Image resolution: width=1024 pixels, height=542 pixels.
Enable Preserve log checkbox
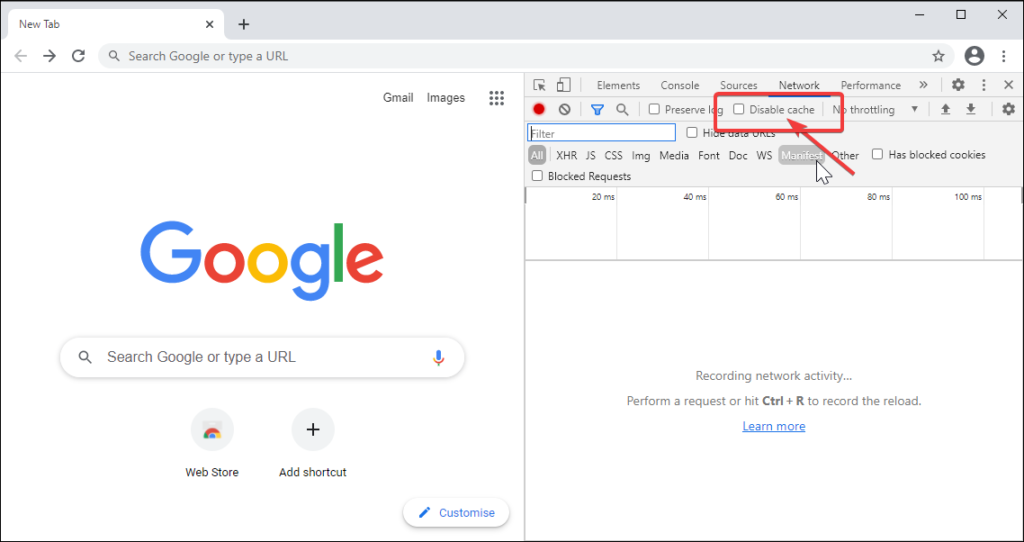(x=654, y=110)
